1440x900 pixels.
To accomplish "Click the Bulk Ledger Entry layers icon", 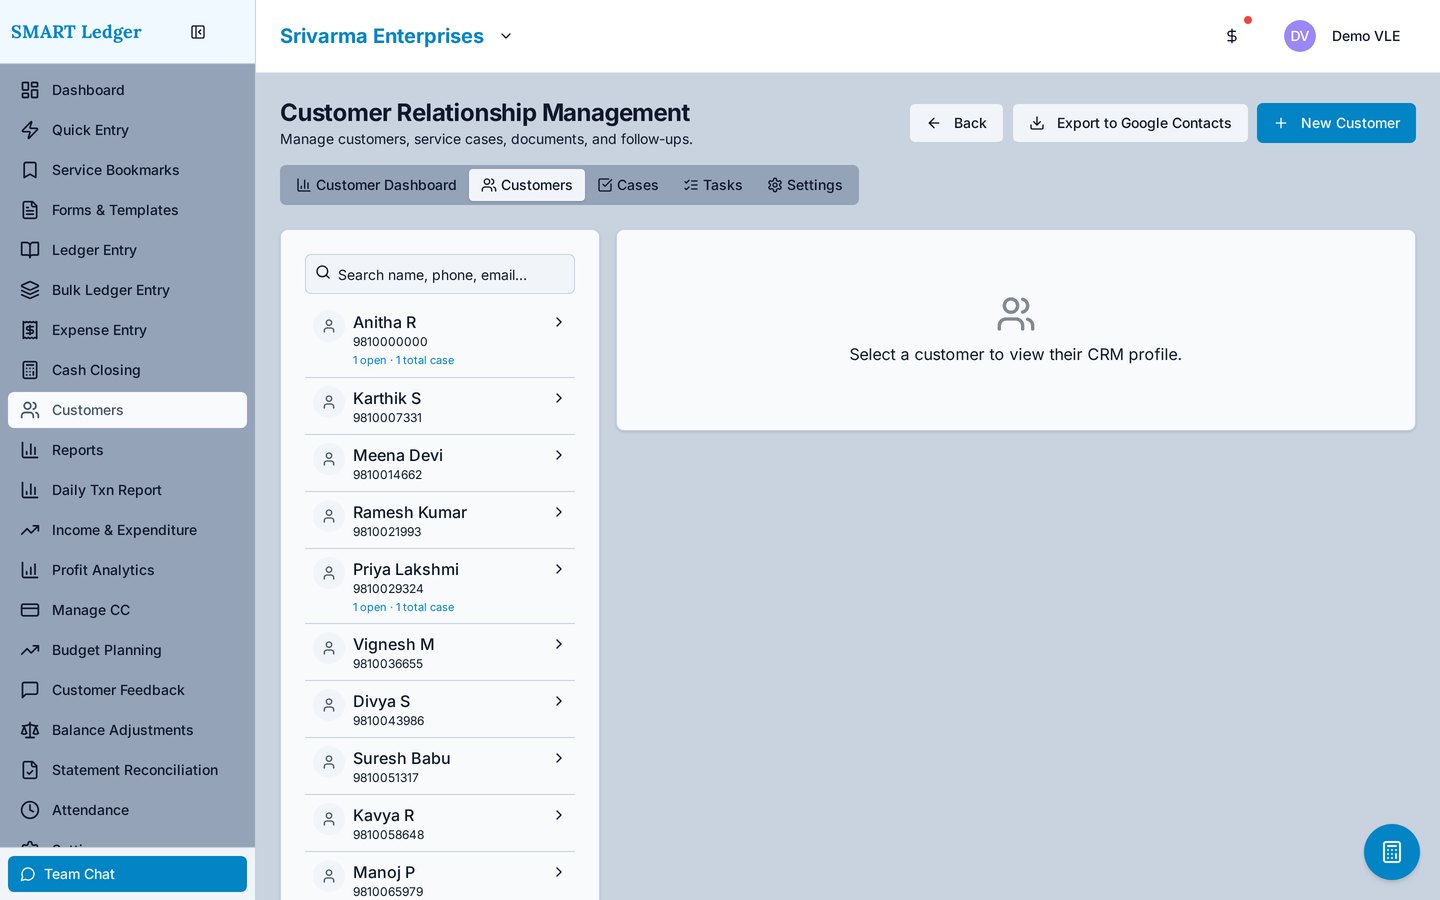I will coord(30,290).
